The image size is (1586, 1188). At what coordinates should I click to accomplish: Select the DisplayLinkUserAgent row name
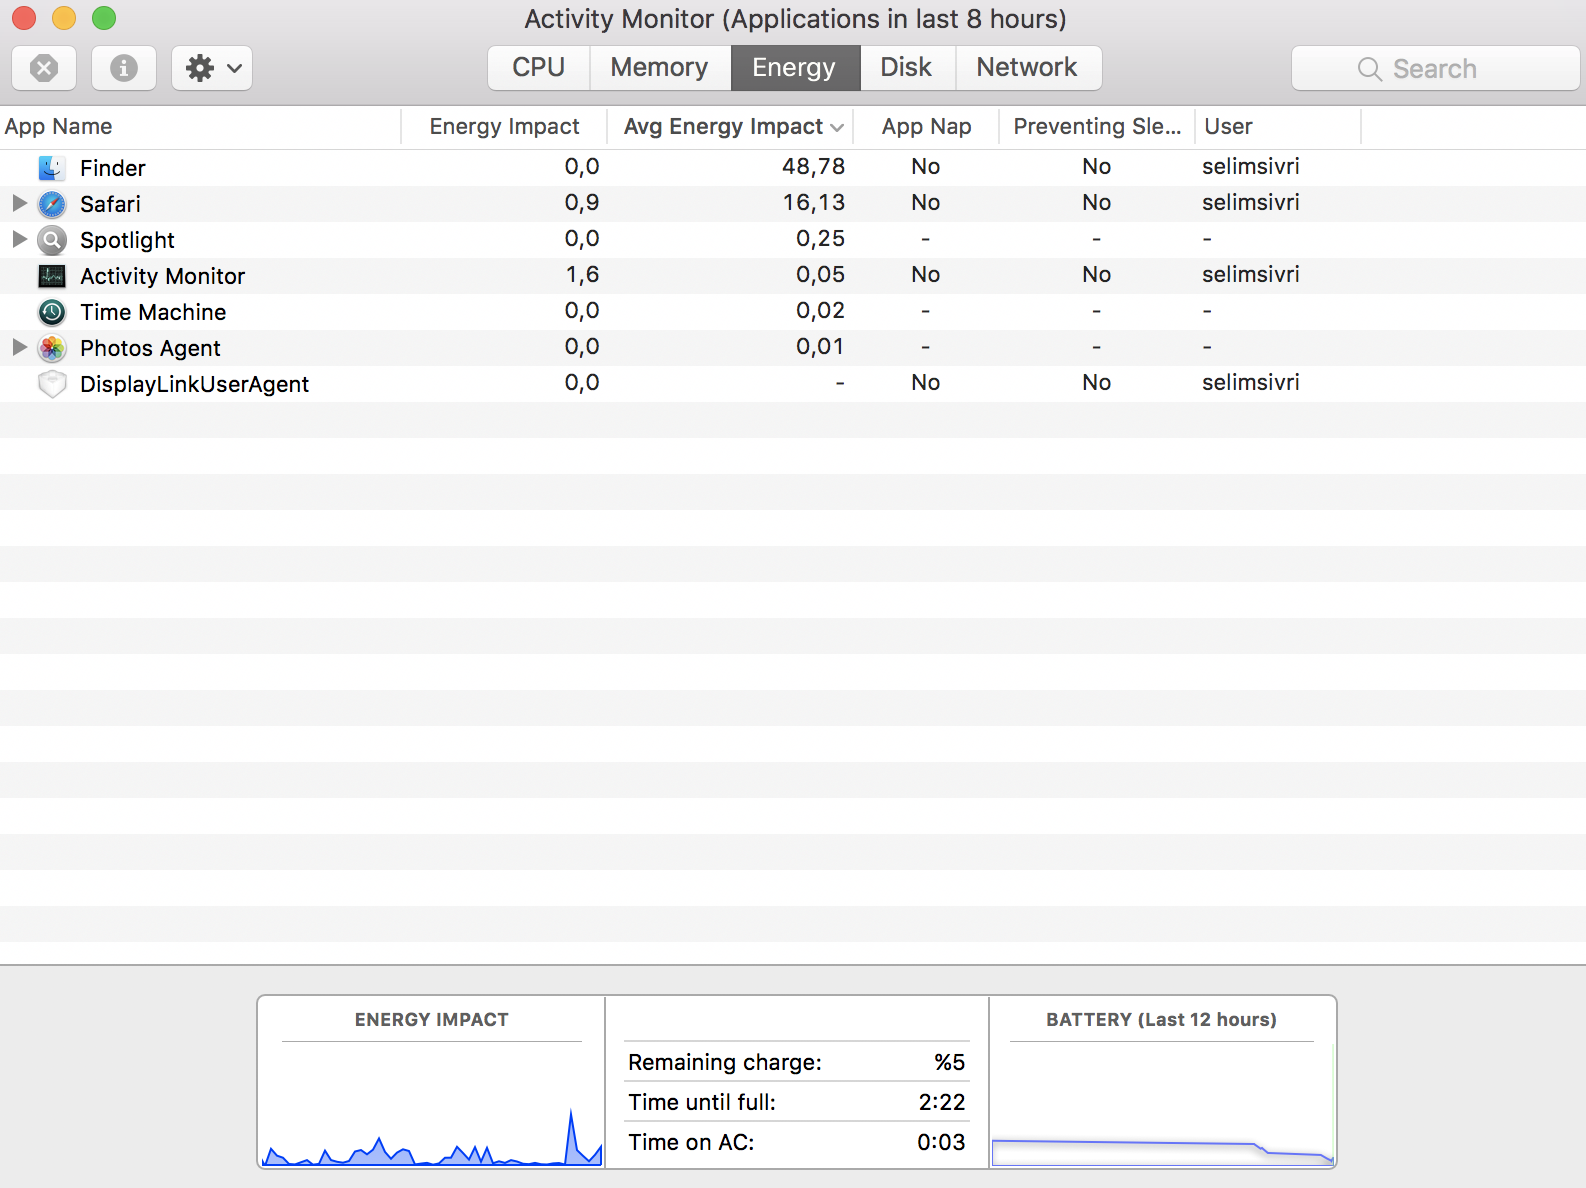[194, 384]
